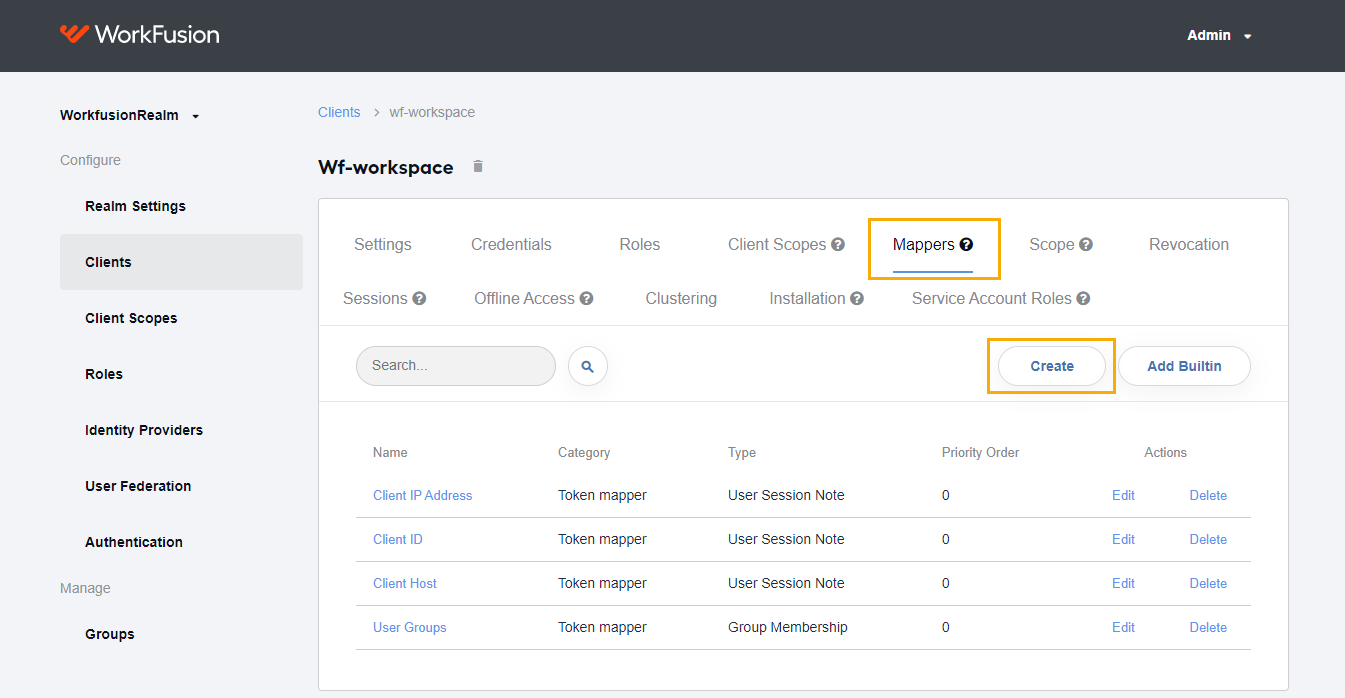The width and height of the screenshot is (1345, 698).
Task: Click the Create mapper button
Action: [x=1052, y=366]
